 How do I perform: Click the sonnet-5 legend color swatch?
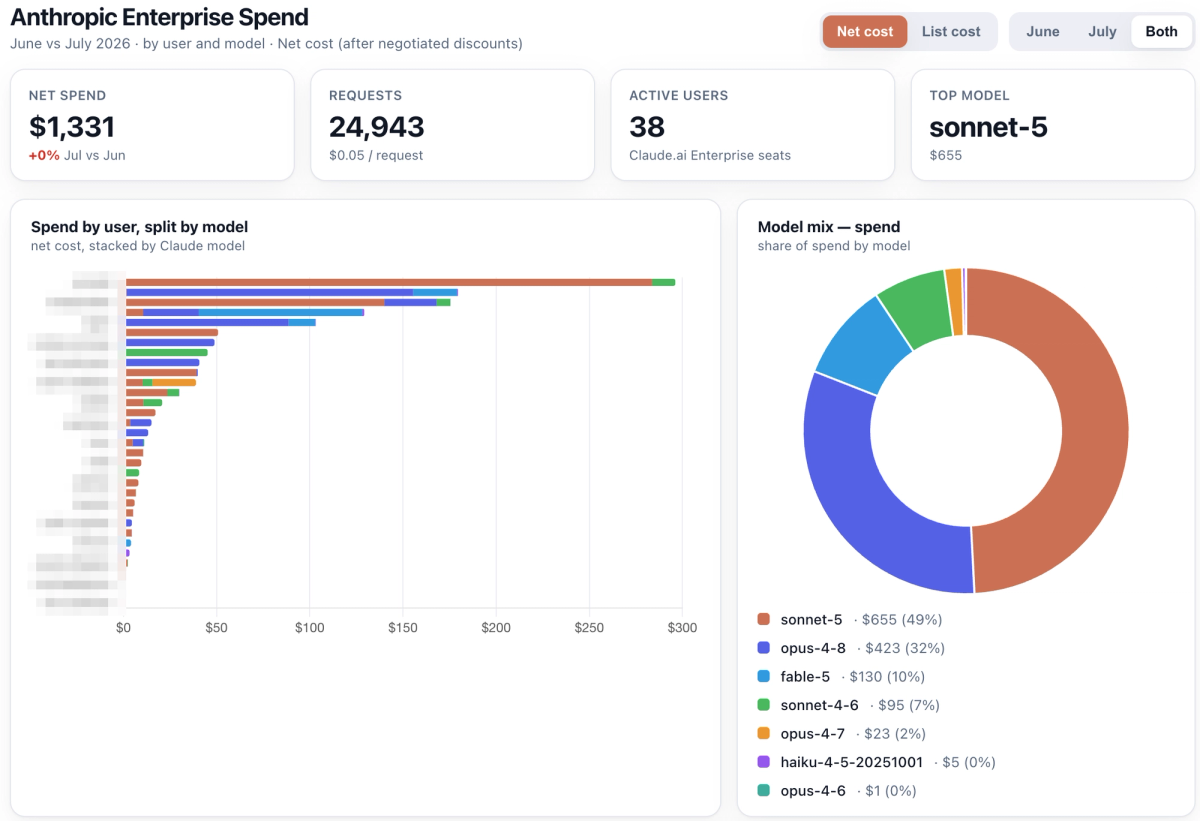pos(764,620)
